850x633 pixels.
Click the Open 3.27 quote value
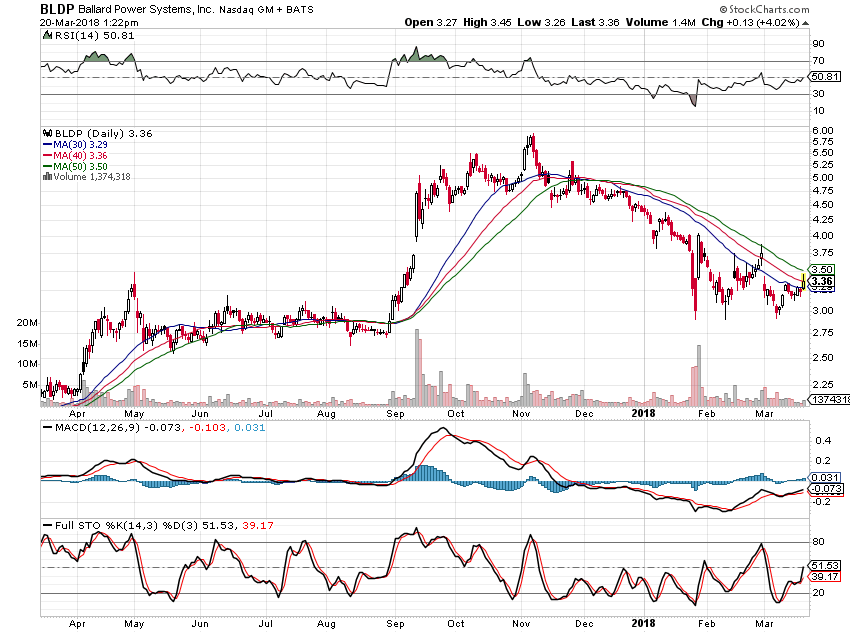(430, 22)
